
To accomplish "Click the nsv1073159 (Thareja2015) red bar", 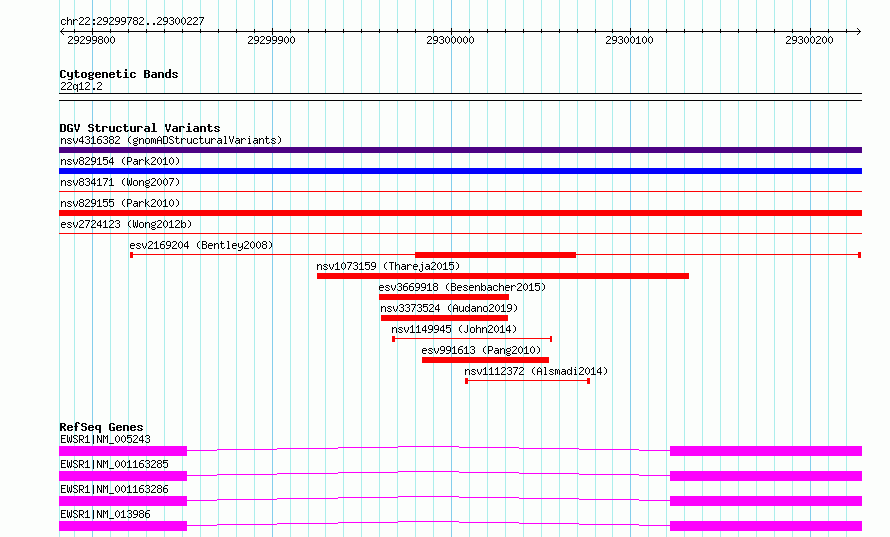I will pos(503,276).
